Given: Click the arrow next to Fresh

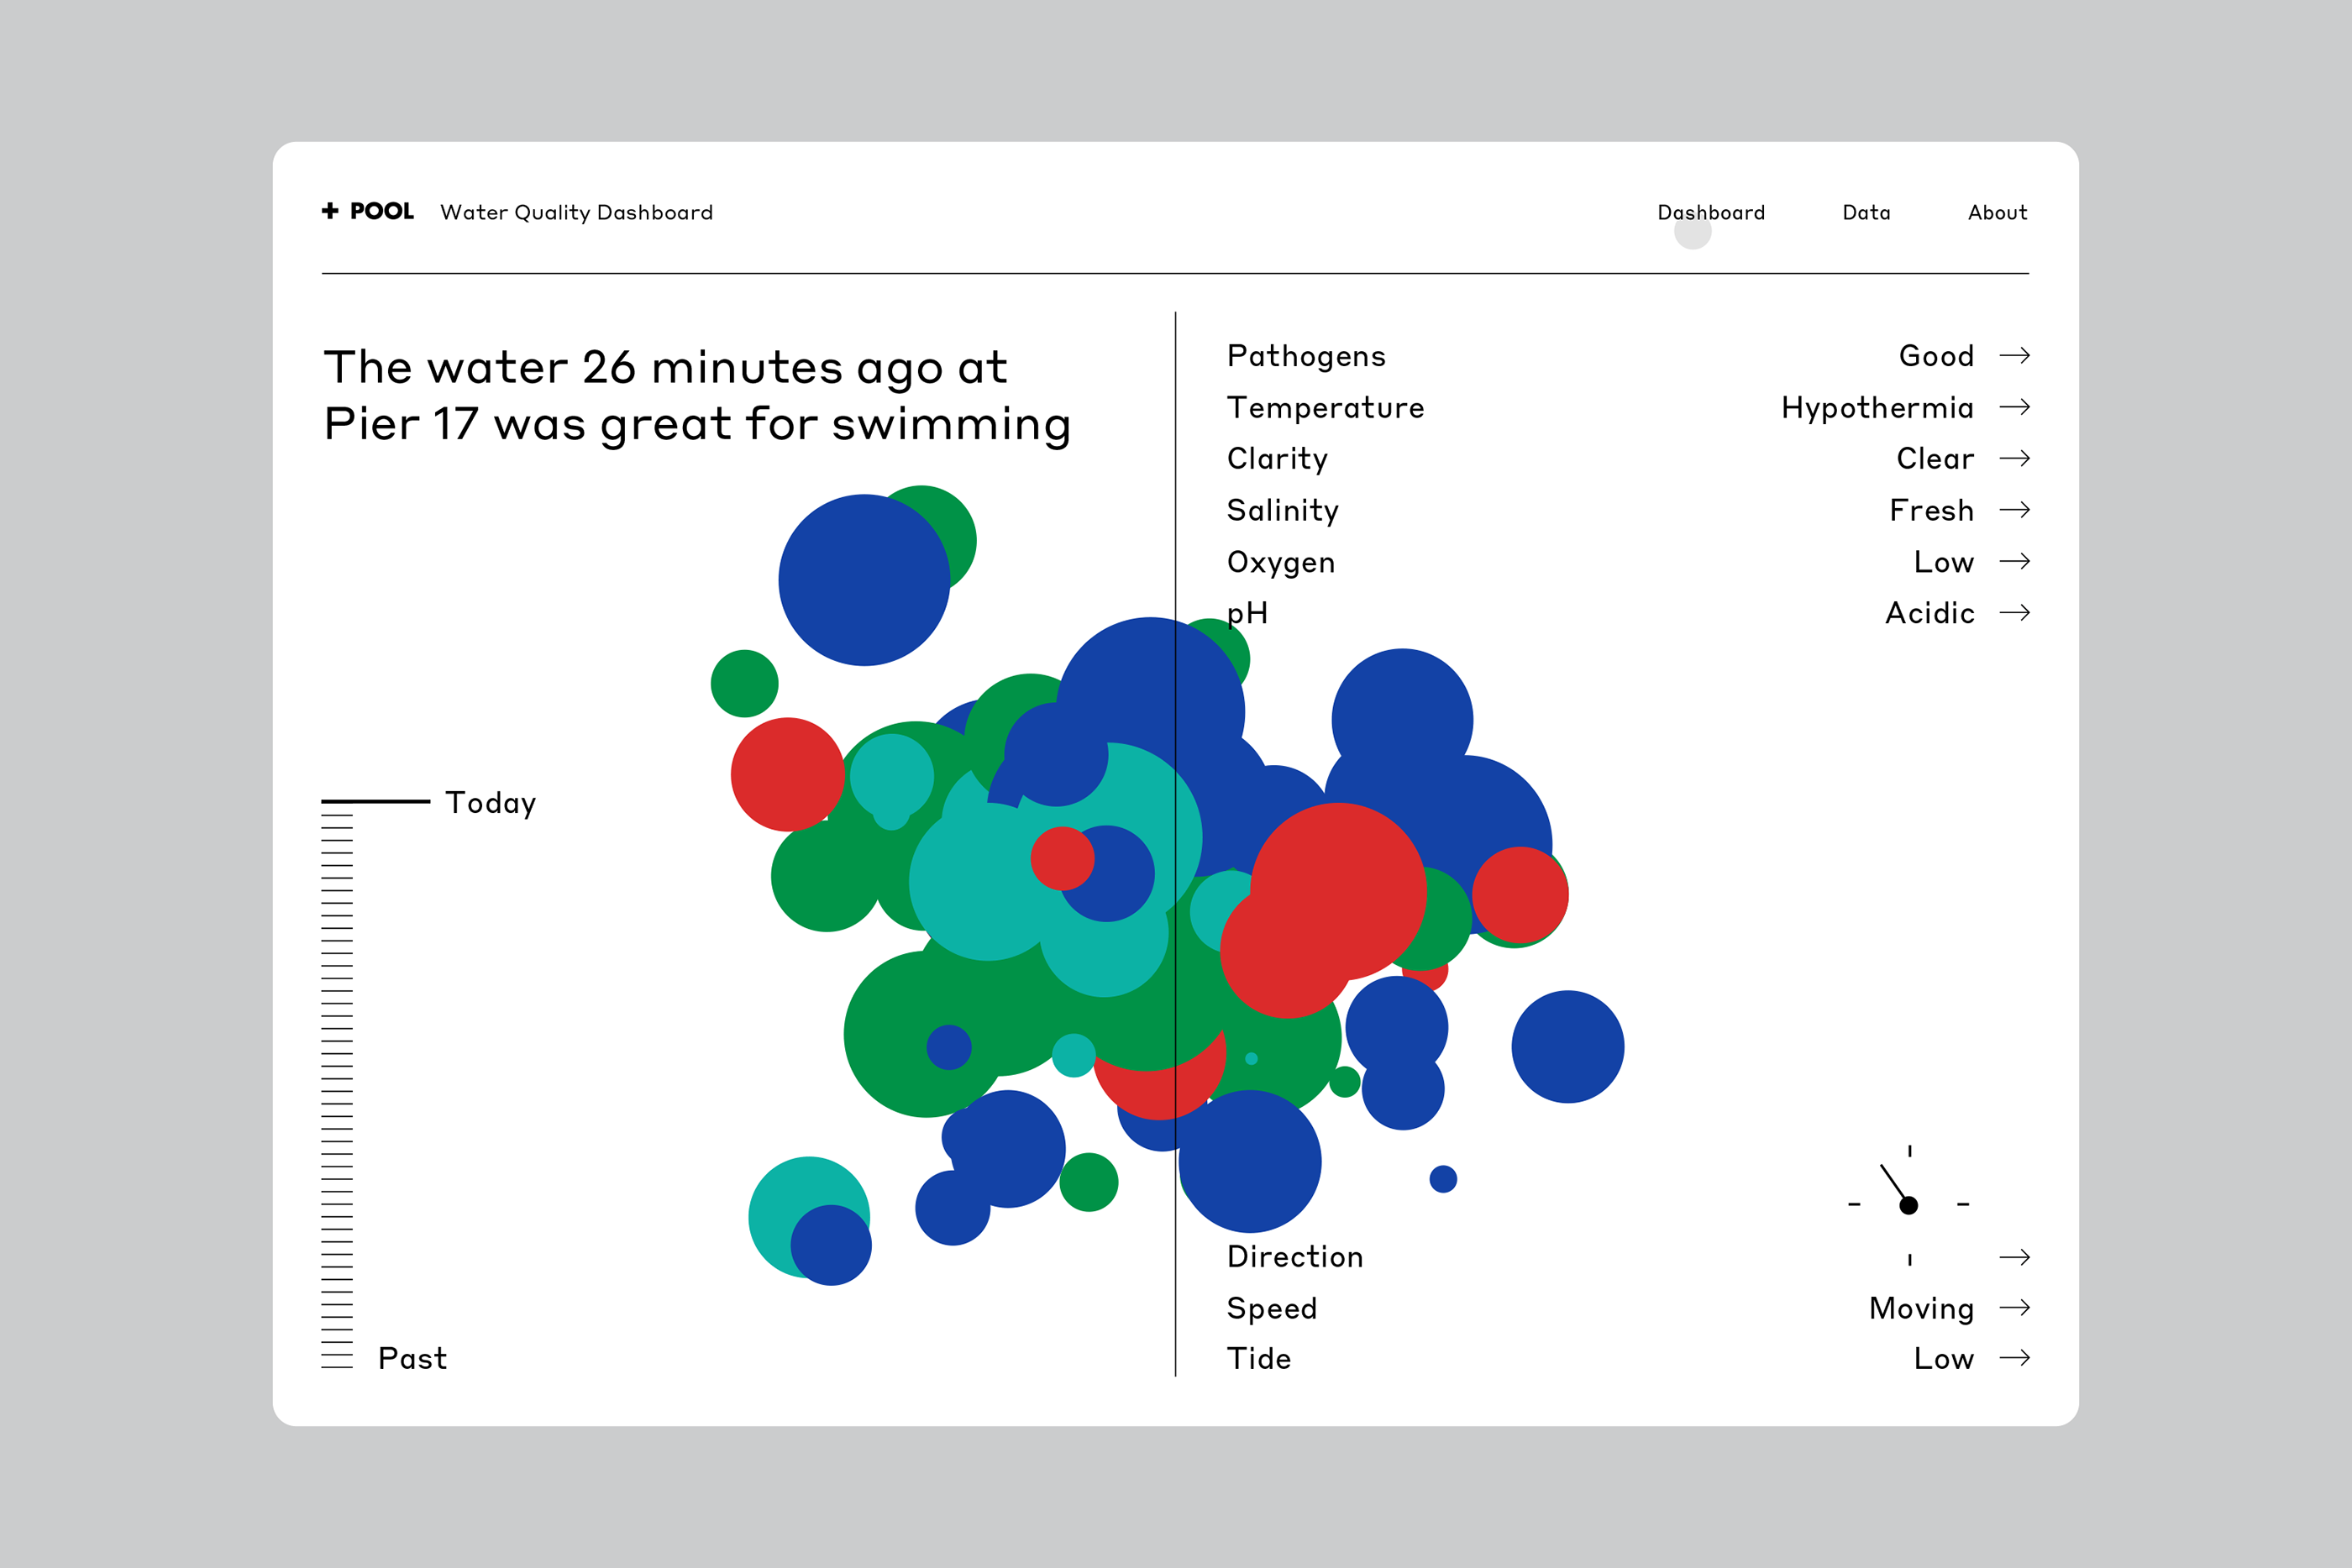Looking at the screenshot, I should pos(2014,510).
